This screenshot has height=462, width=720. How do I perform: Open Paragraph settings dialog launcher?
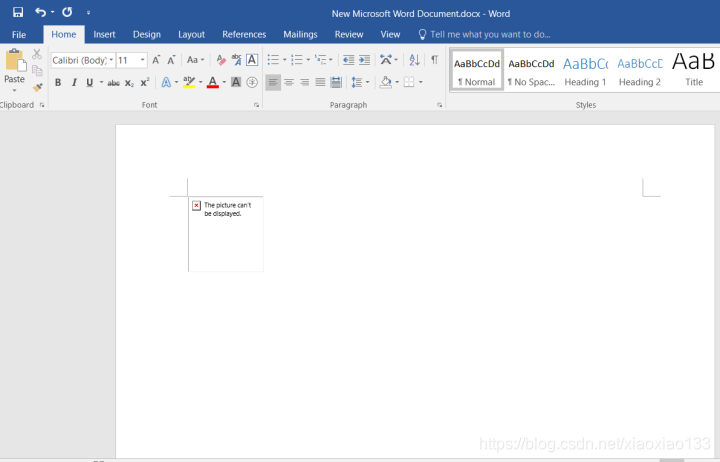click(439, 105)
